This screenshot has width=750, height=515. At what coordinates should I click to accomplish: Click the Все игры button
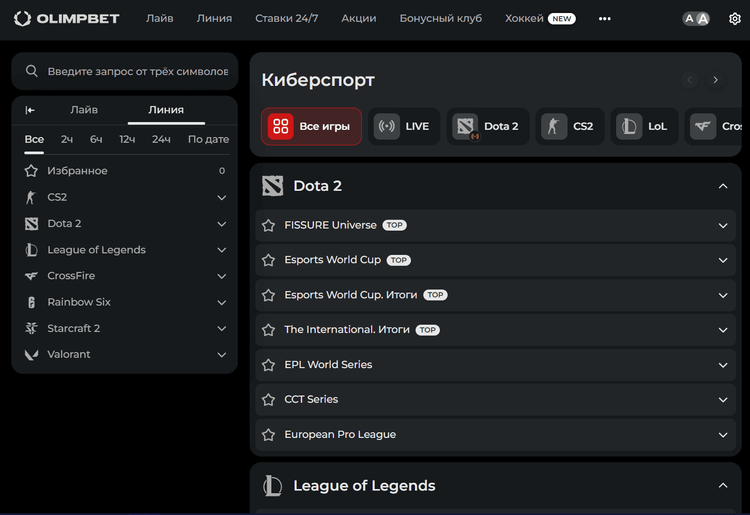311,127
